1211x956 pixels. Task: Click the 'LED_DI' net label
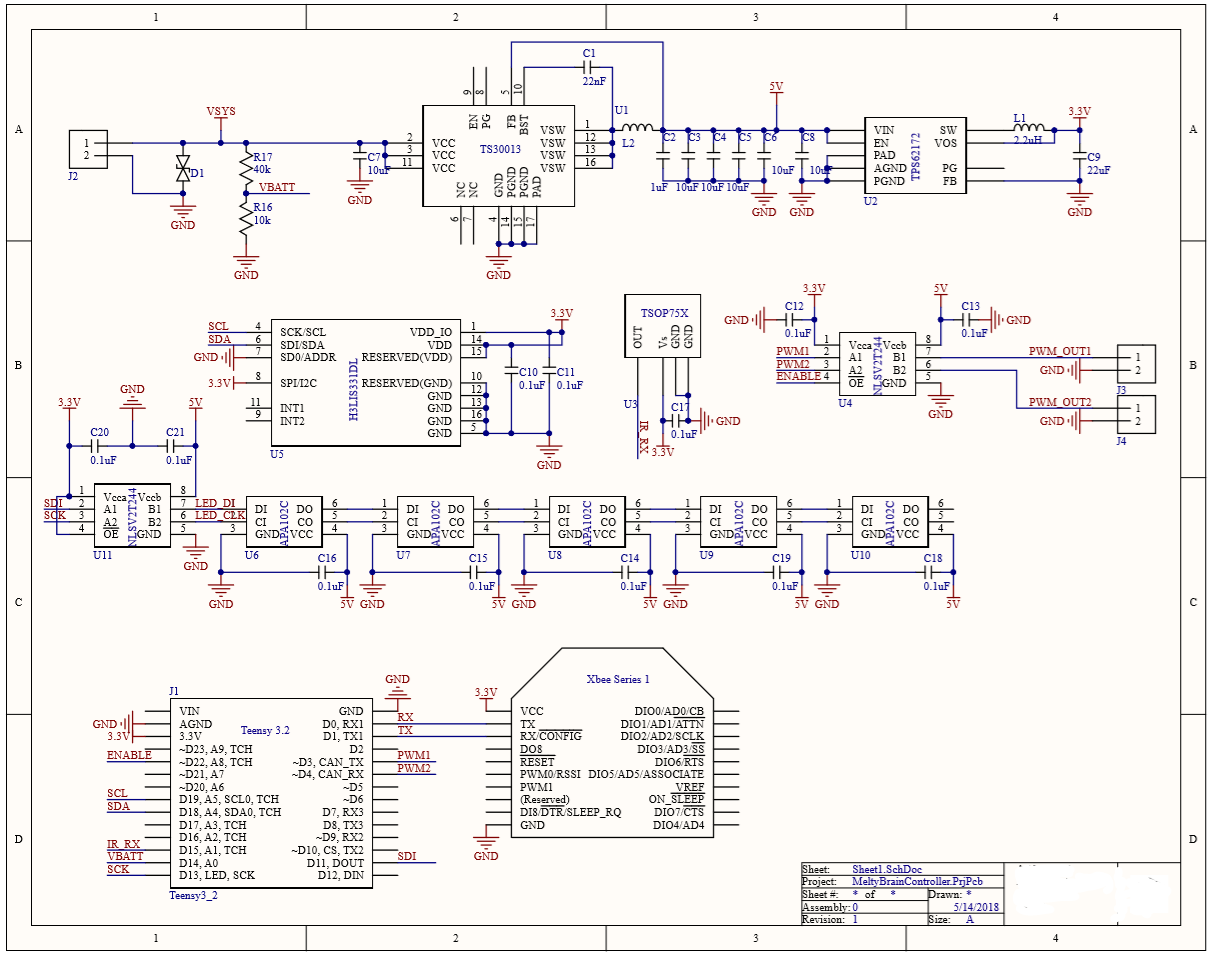coord(214,502)
